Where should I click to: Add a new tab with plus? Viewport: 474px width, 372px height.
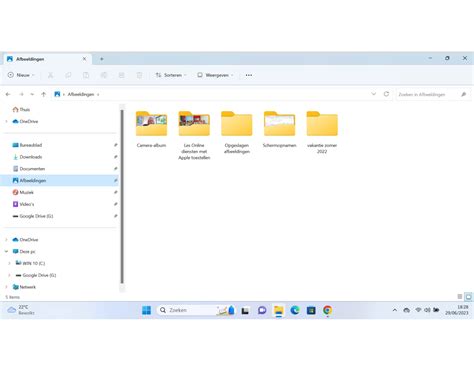coord(102,59)
